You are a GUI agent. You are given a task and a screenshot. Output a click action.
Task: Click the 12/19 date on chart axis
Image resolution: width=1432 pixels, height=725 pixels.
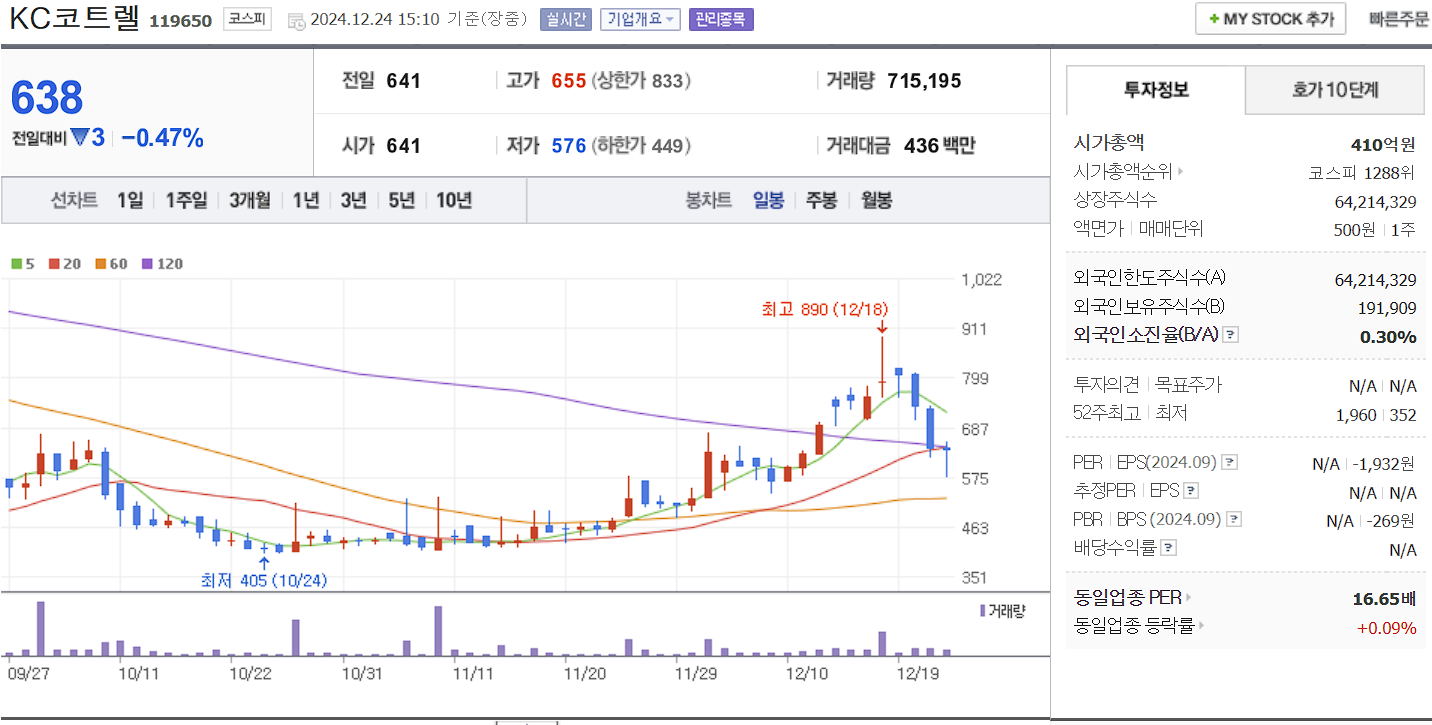point(917,674)
